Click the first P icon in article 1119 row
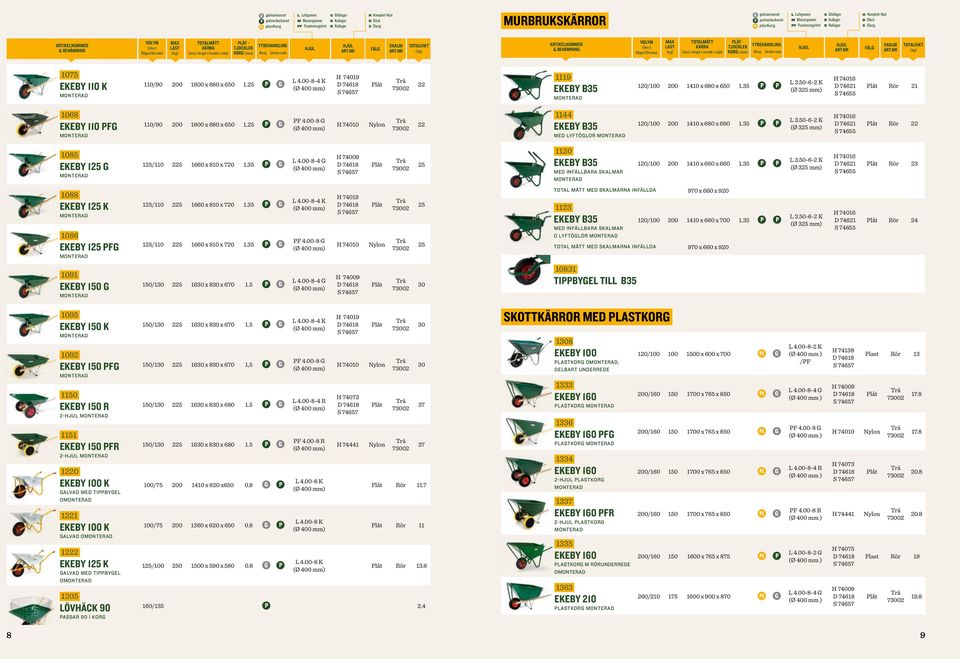 coord(762,86)
